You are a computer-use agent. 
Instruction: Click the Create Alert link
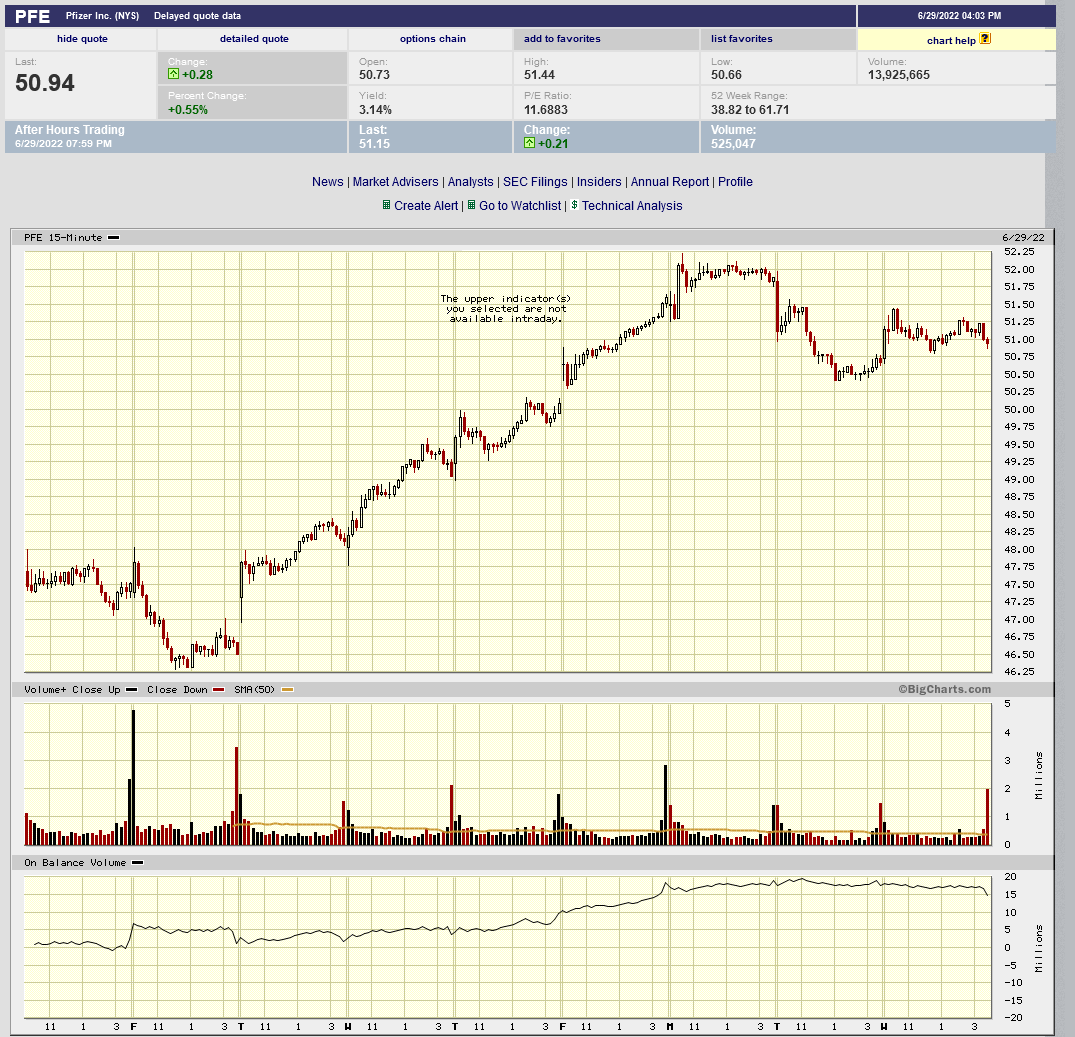[x=426, y=206]
